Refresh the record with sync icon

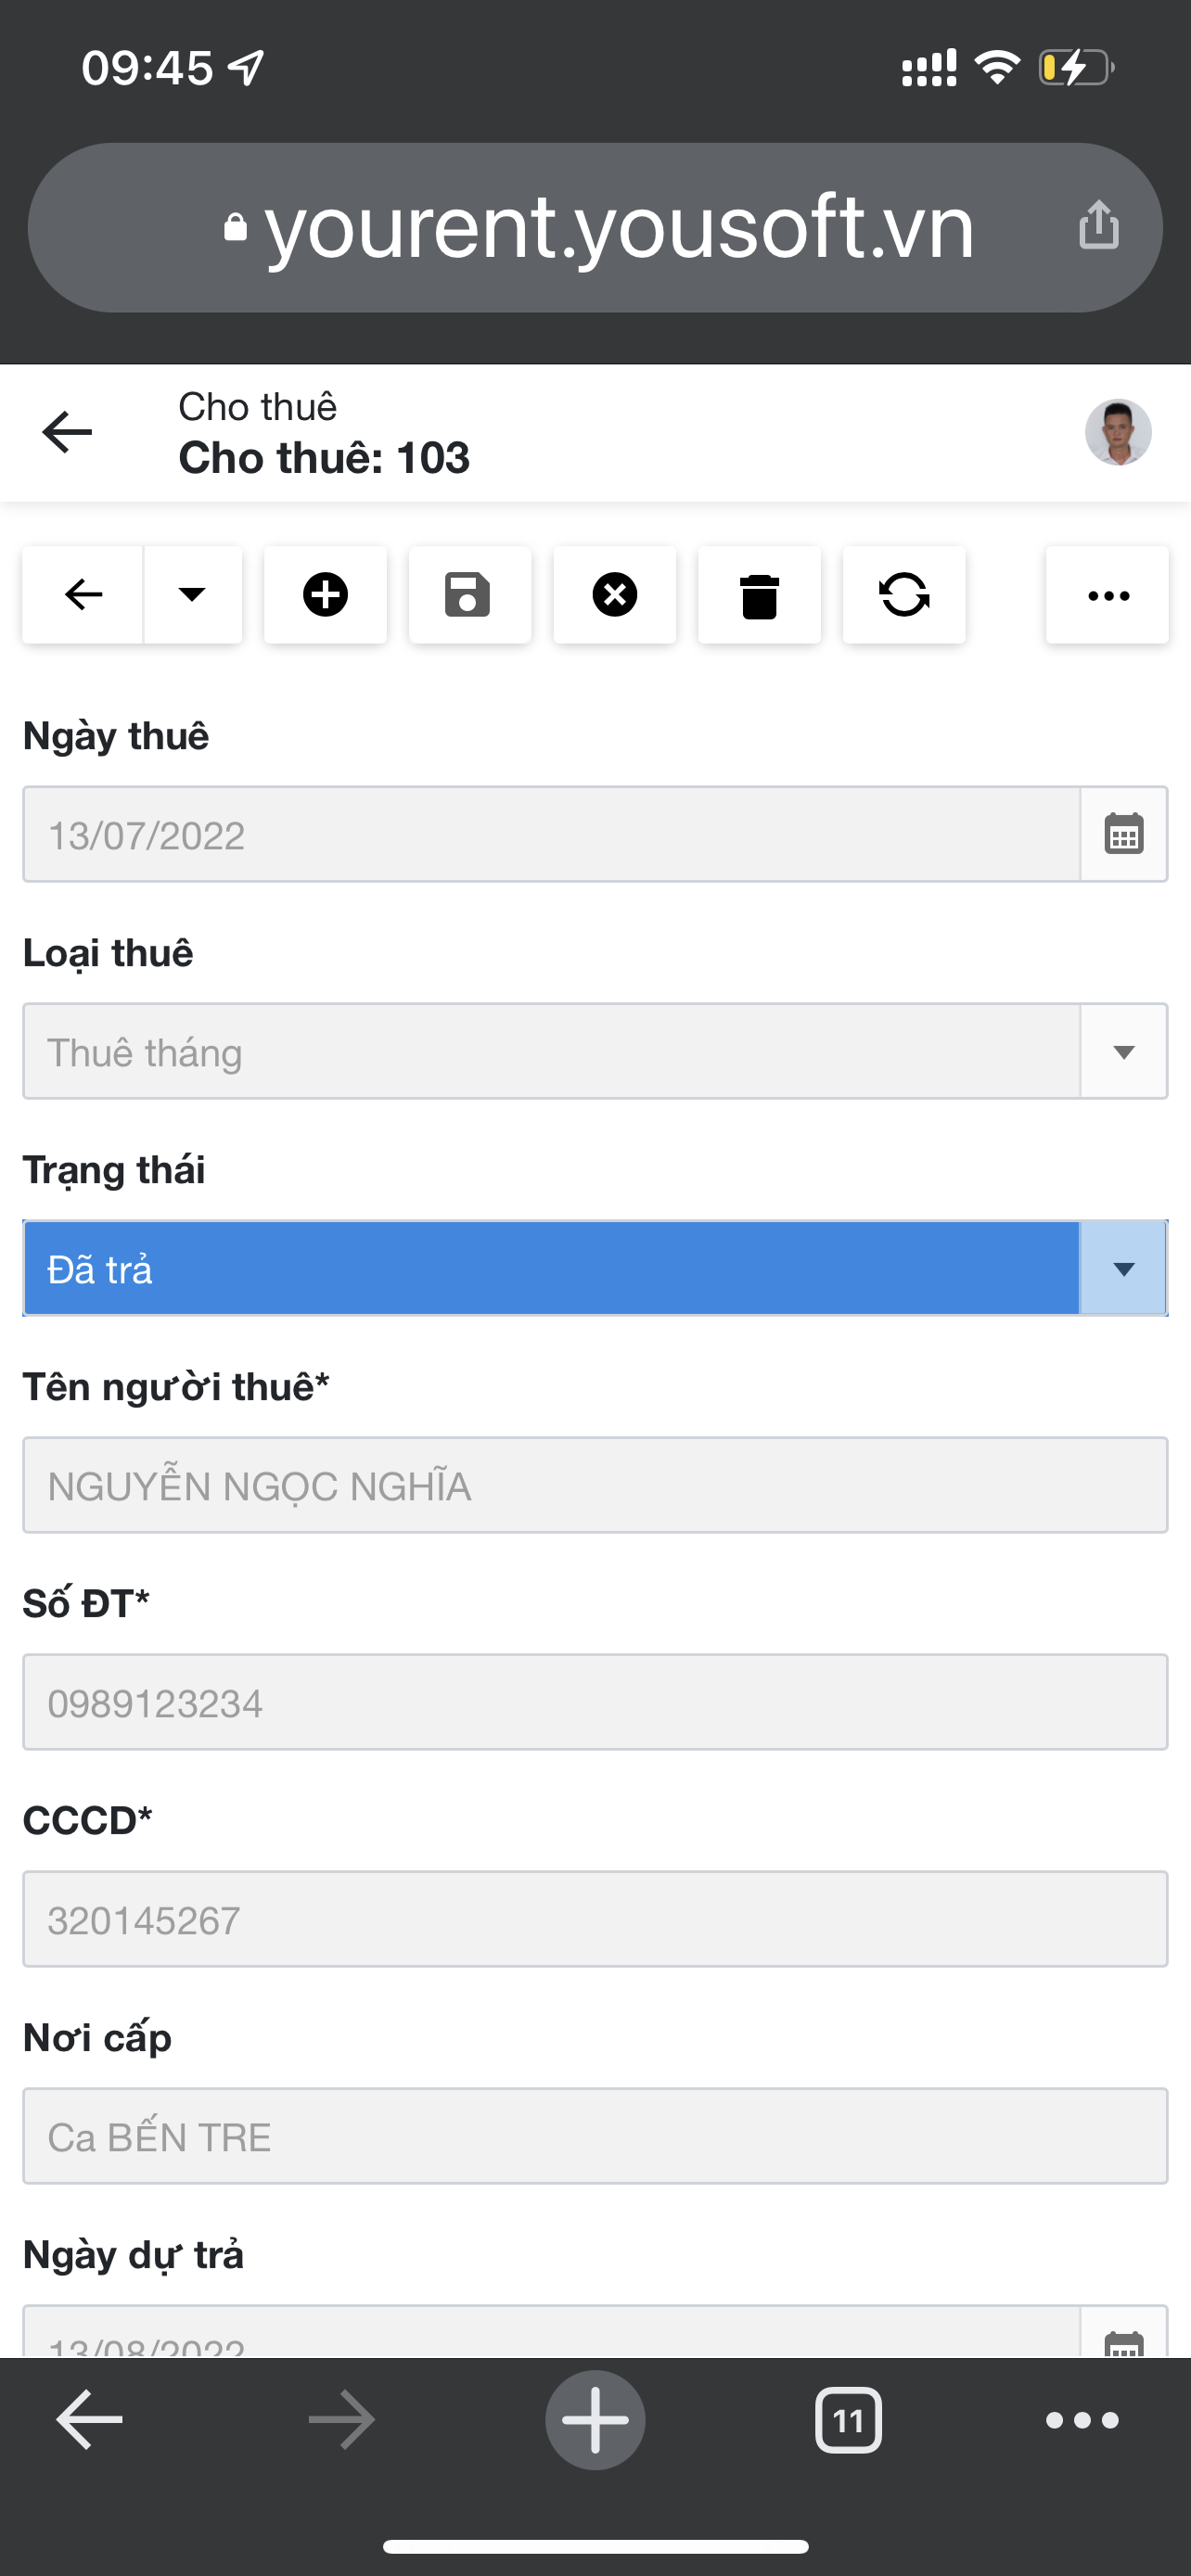point(904,595)
